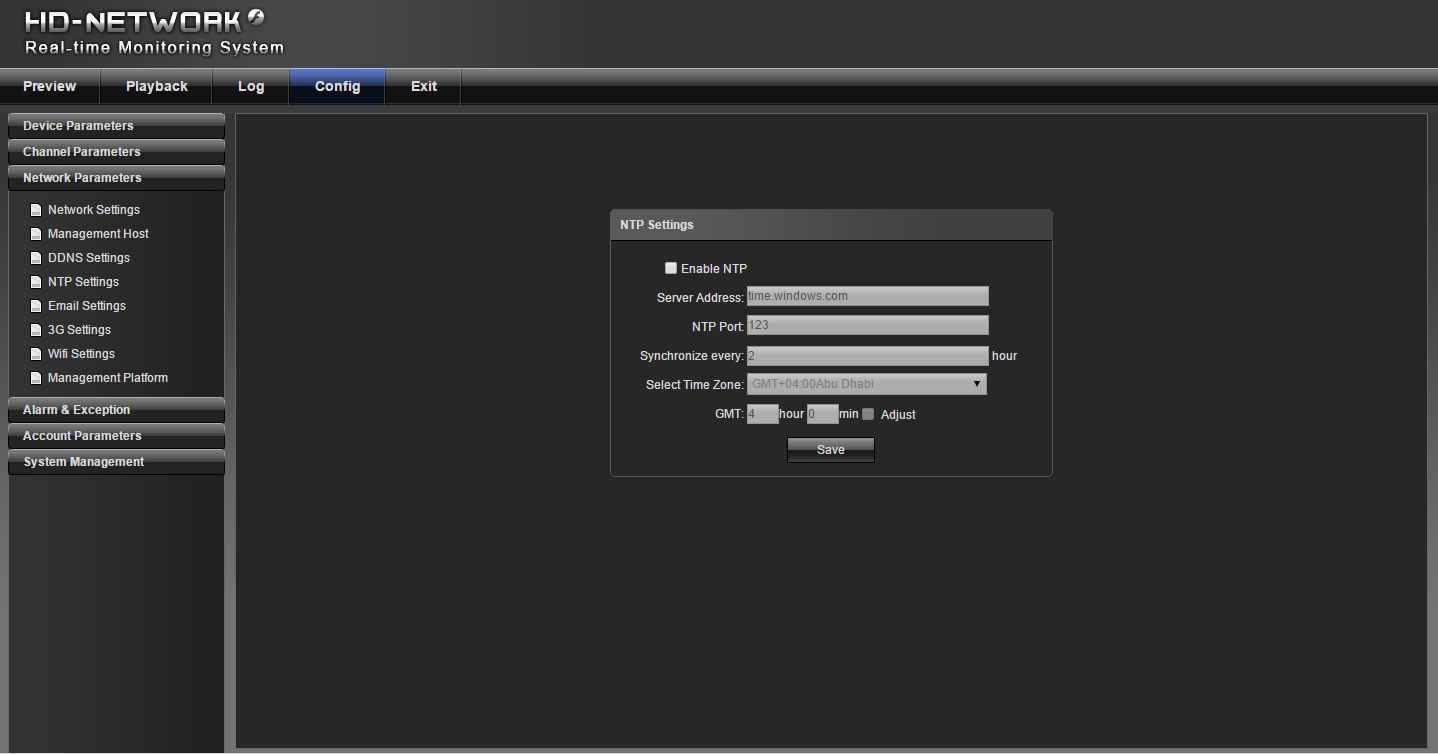The width and height of the screenshot is (1438, 754).
Task: Open 3G Settings page
Action: [79, 330]
